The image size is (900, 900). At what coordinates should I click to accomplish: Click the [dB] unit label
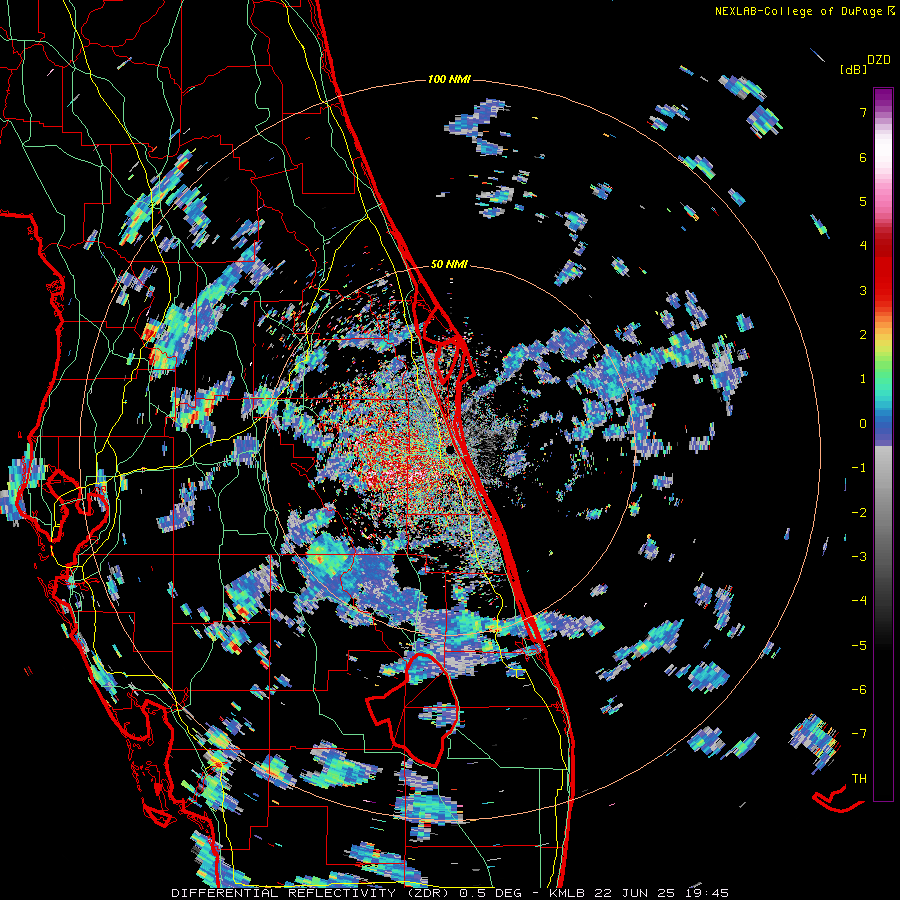coord(853,70)
